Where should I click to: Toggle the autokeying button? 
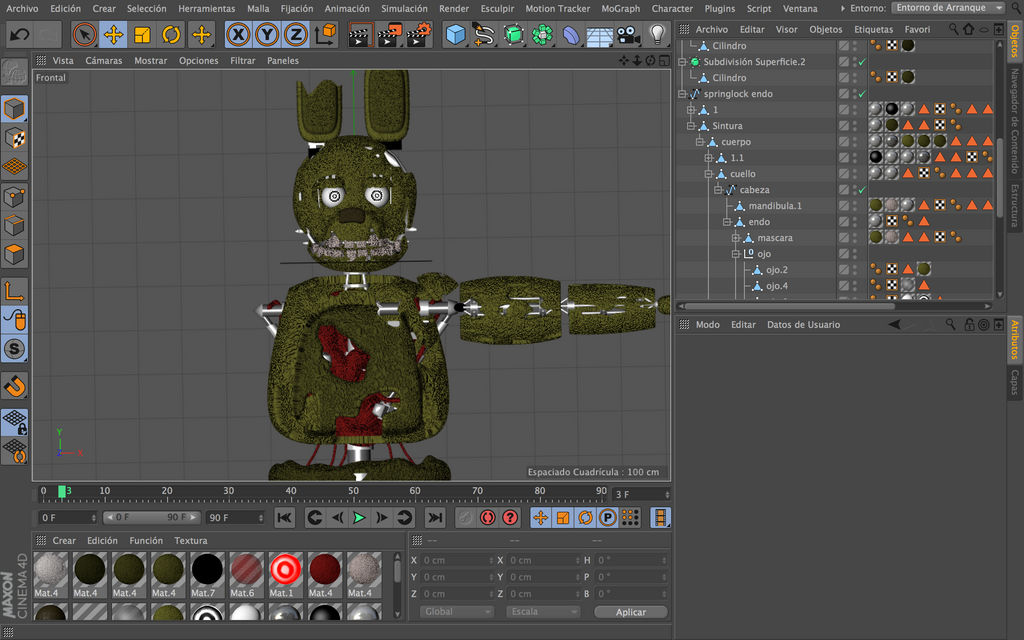[x=488, y=518]
